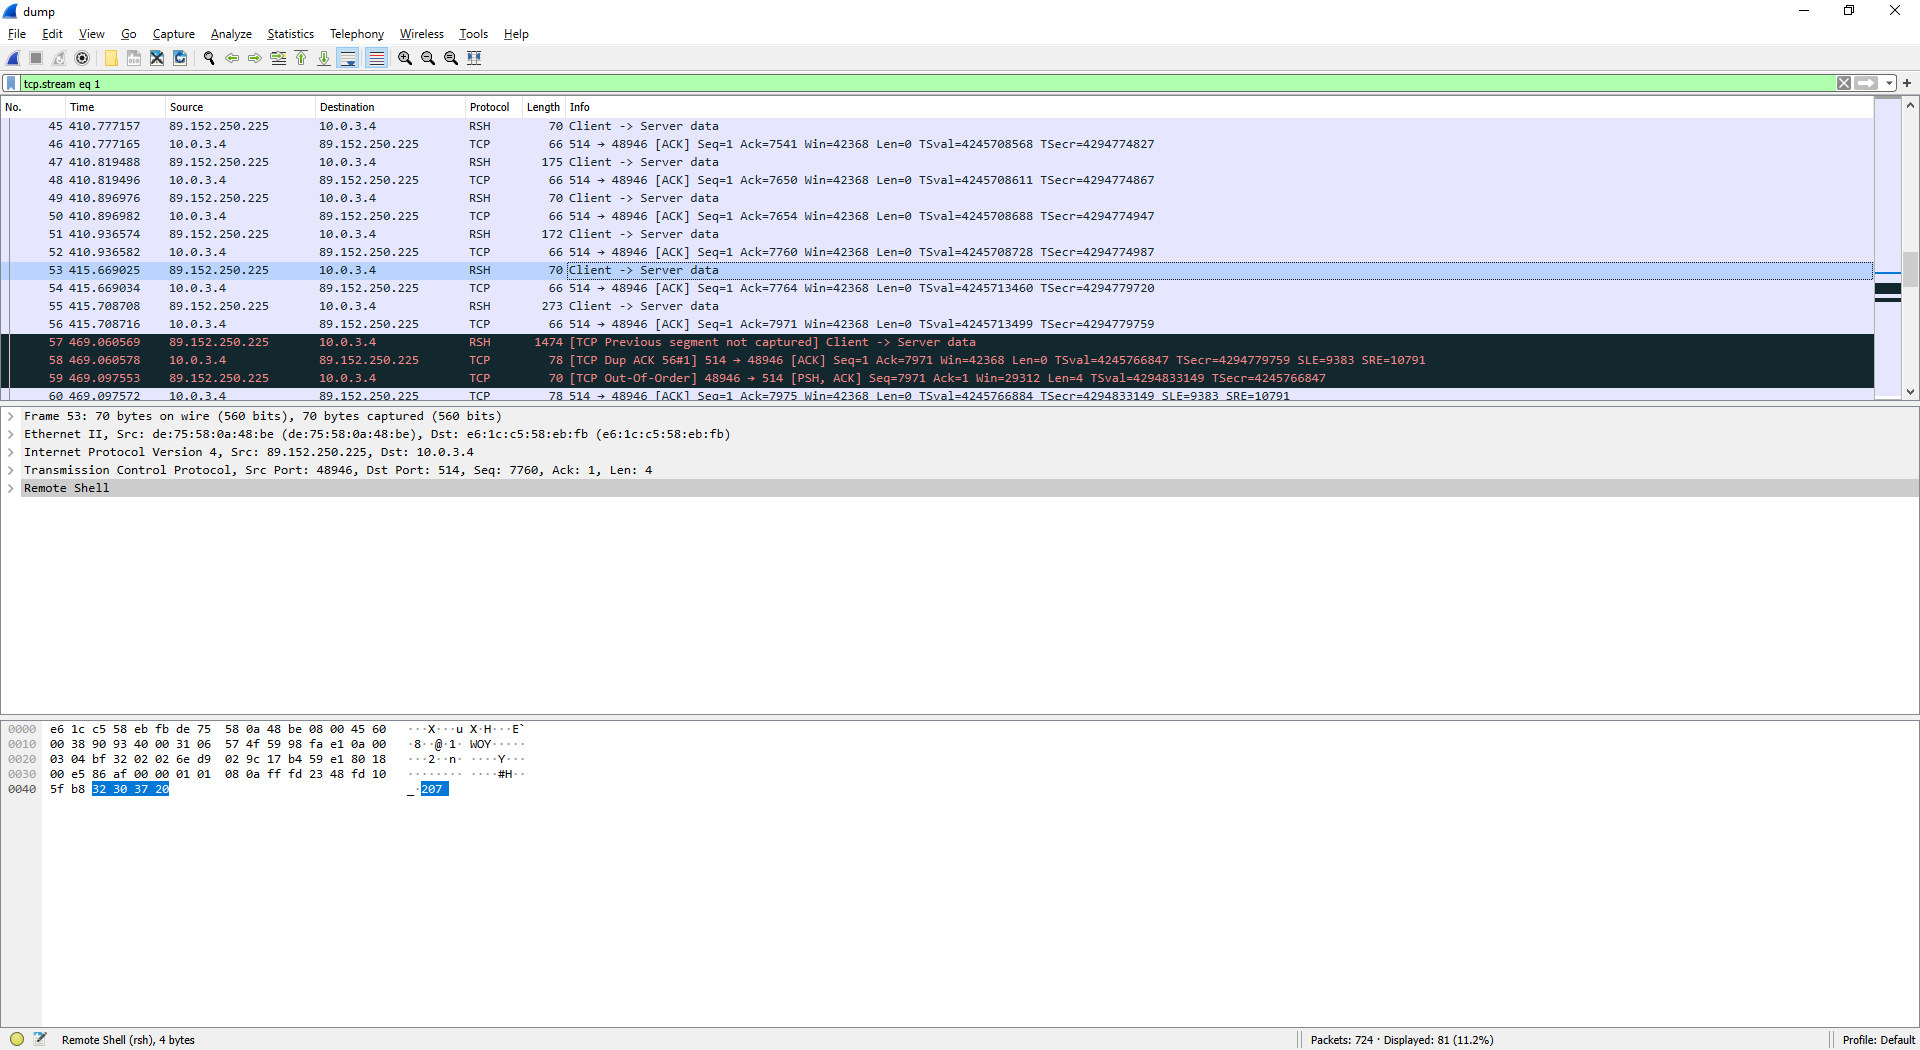Image resolution: width=1920 pixels, height=1050 pixels.
Task: Start a new live capture
Action: click(13, 57)
